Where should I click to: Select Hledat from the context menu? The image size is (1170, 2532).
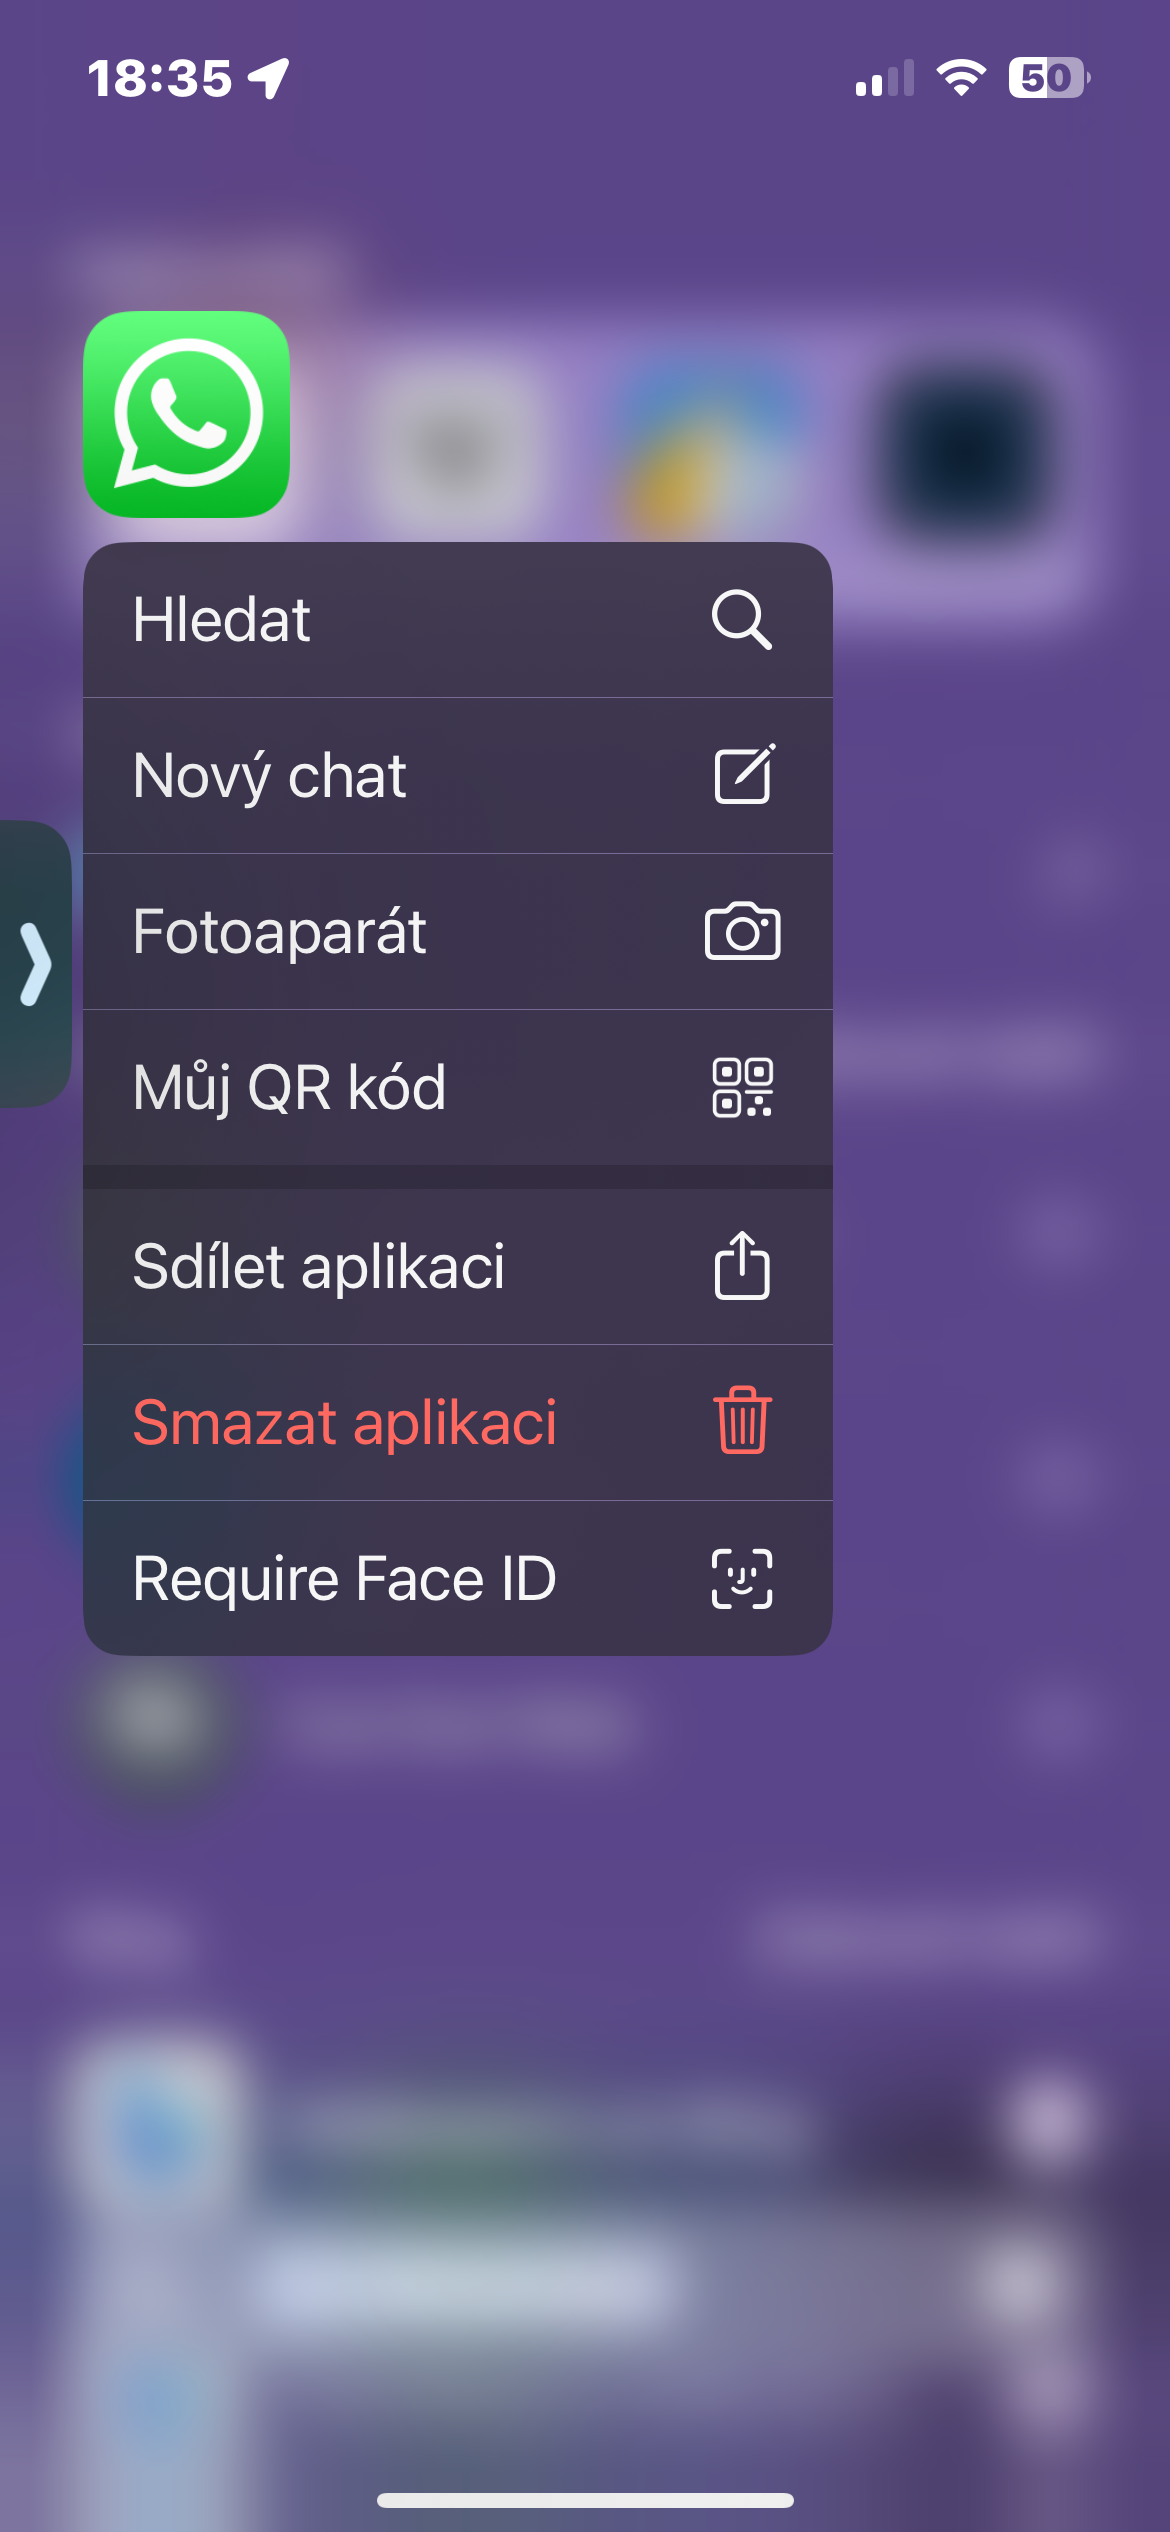[x=222, y=620]
